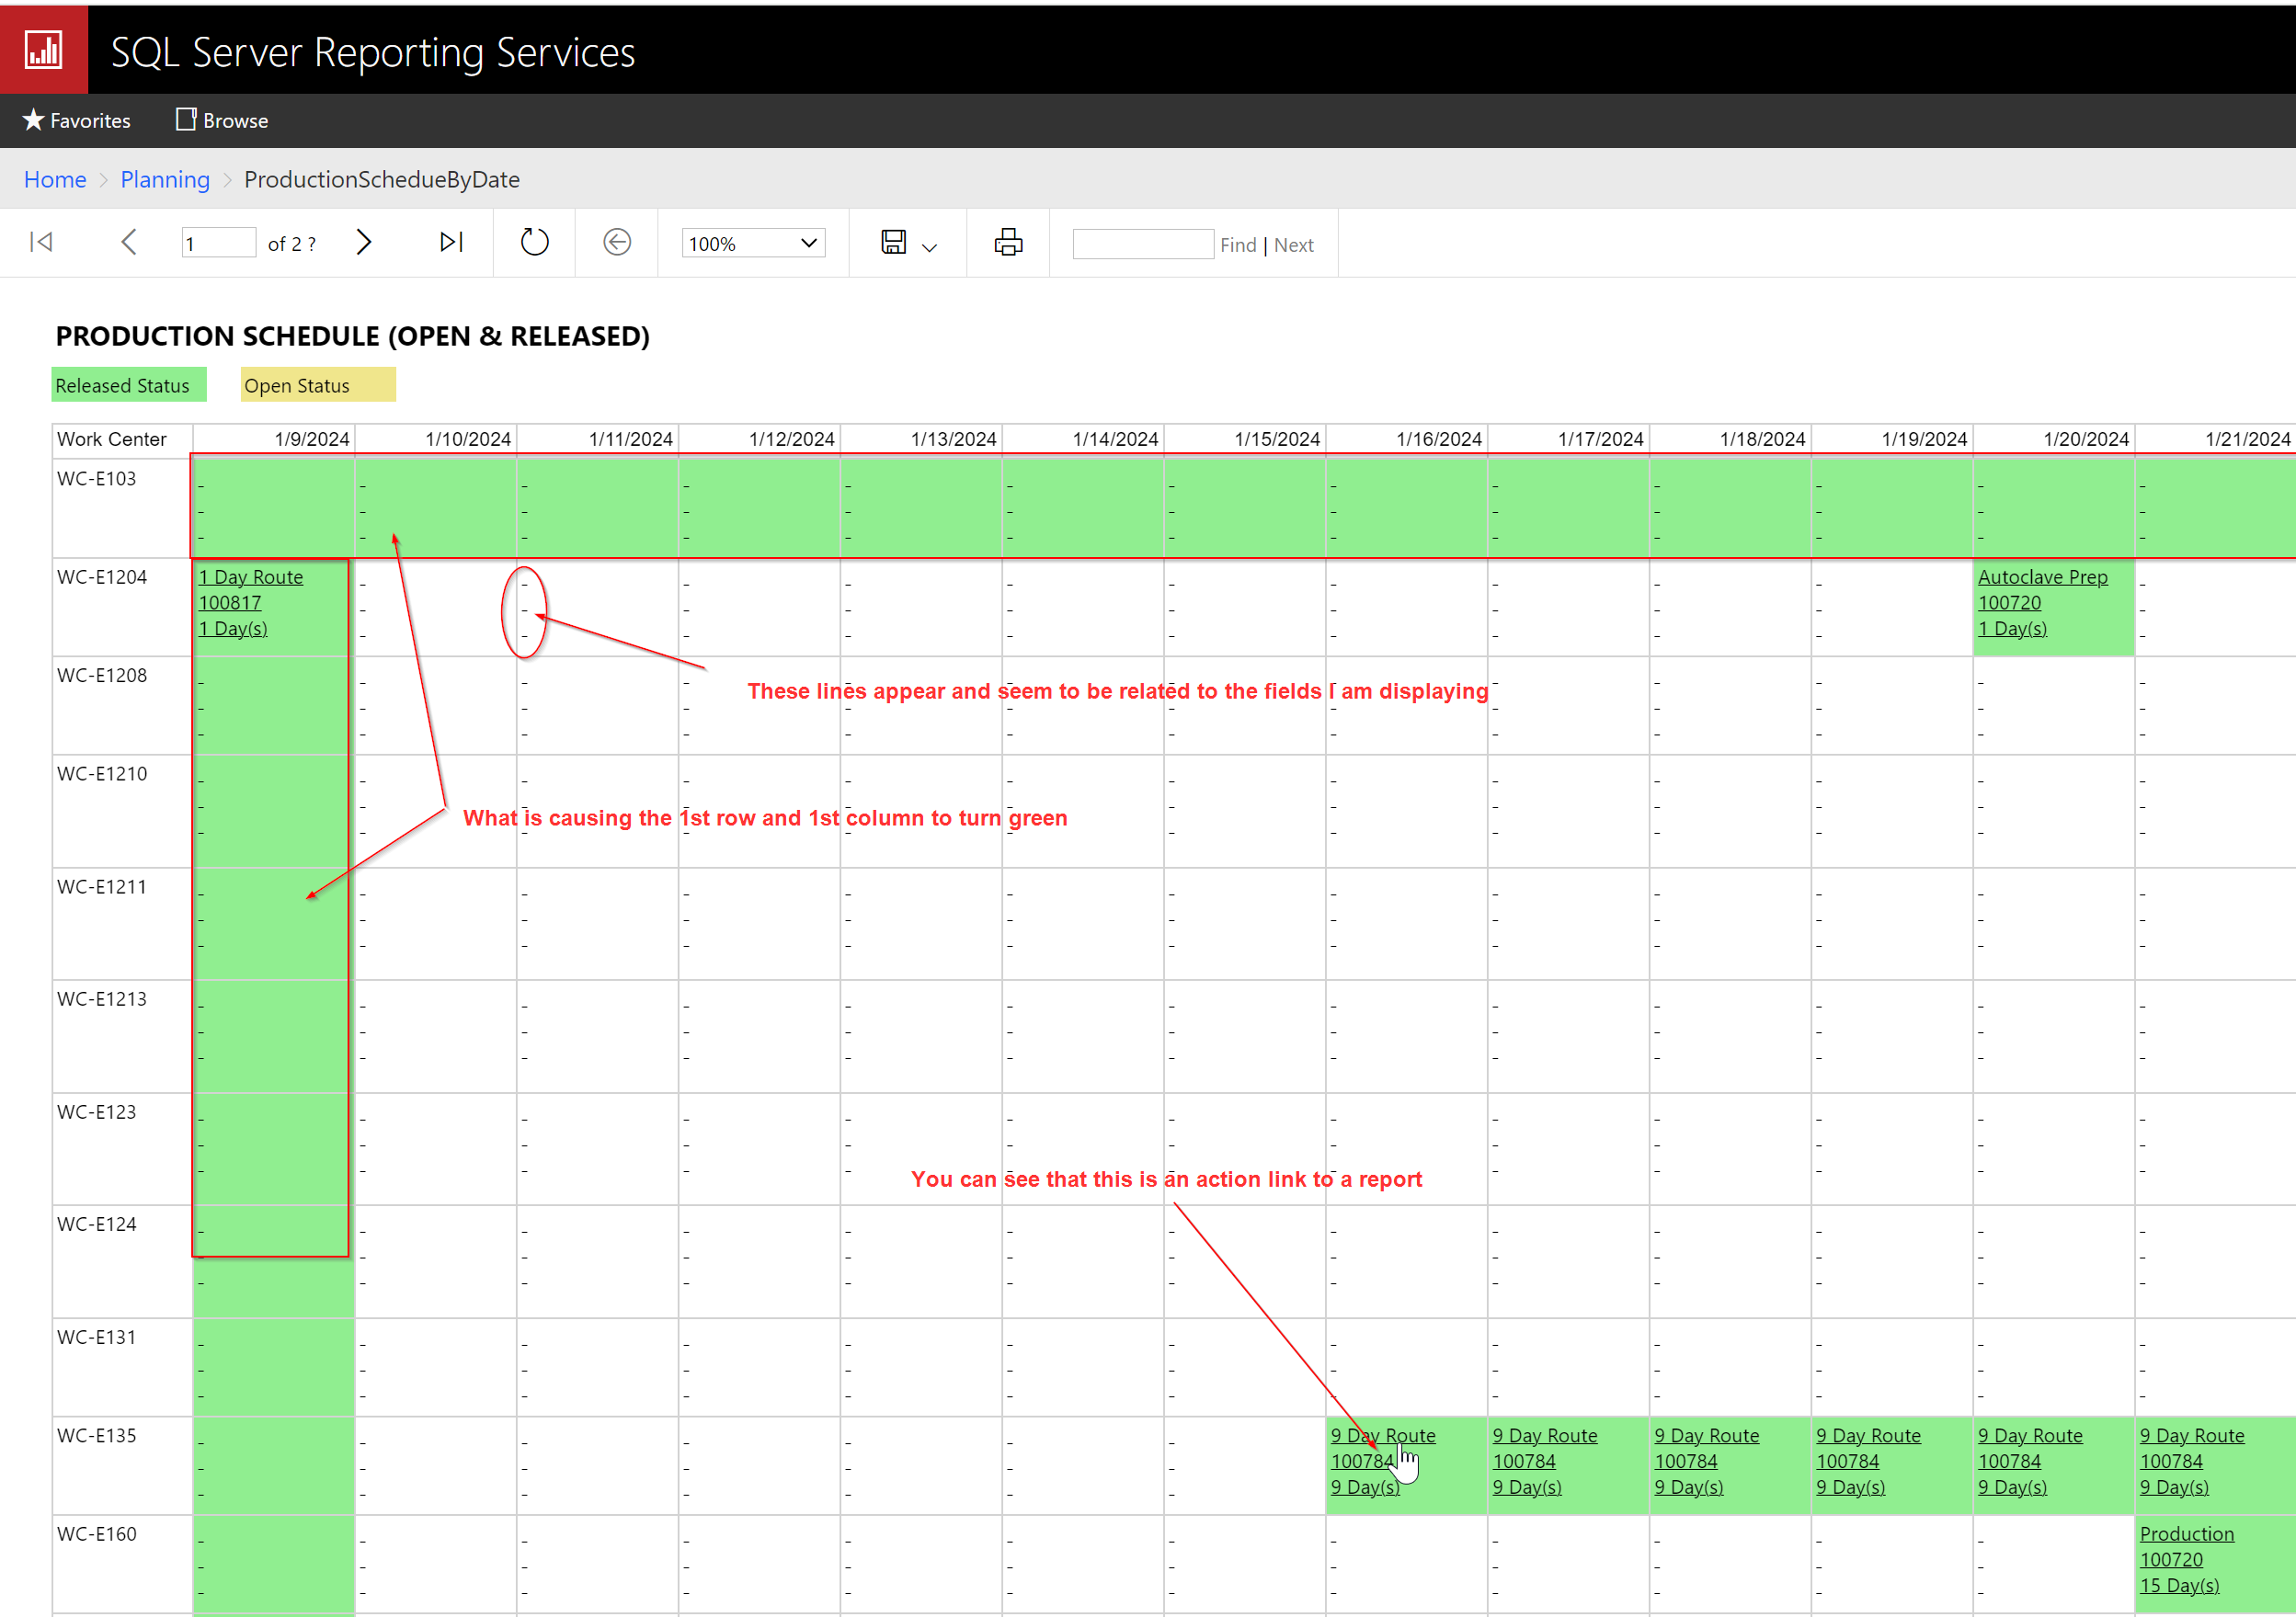Open the Browse menu
2296x1617 pixels.
point(221,120)
